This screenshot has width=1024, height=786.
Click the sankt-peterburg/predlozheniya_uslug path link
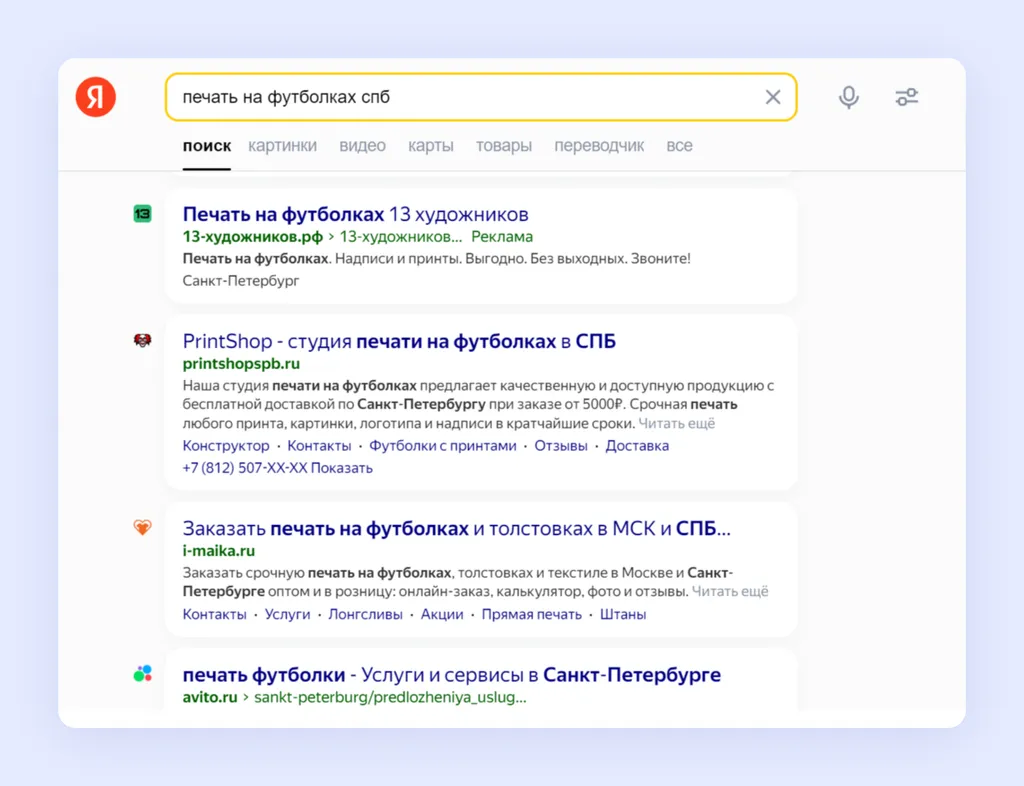[x=390, y=697]
